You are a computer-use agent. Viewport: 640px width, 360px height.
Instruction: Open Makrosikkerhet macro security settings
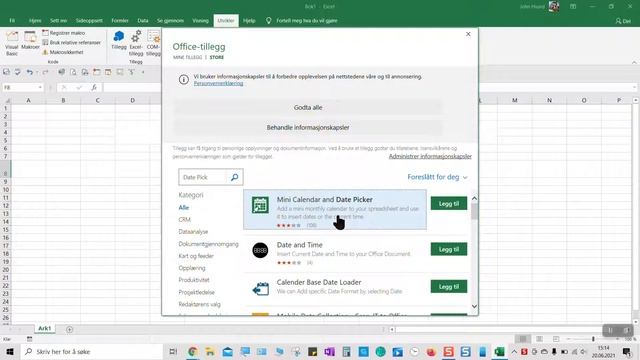pyautogui.click(x=63, y=52)
